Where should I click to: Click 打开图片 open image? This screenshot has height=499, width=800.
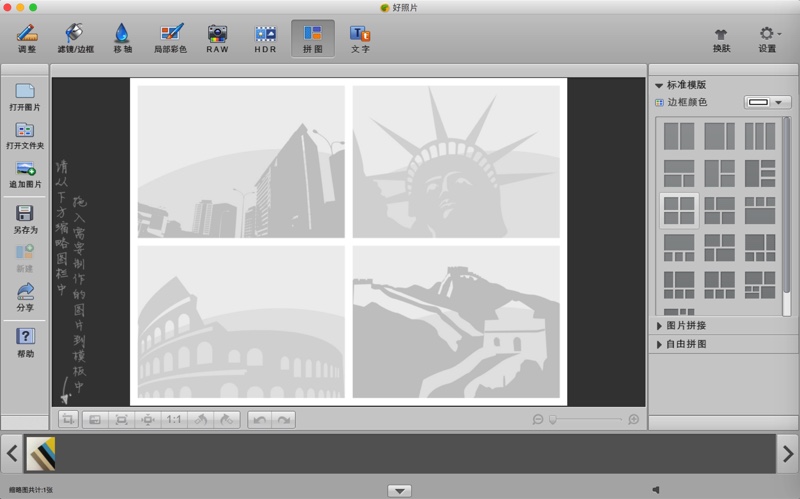[24, 97]
